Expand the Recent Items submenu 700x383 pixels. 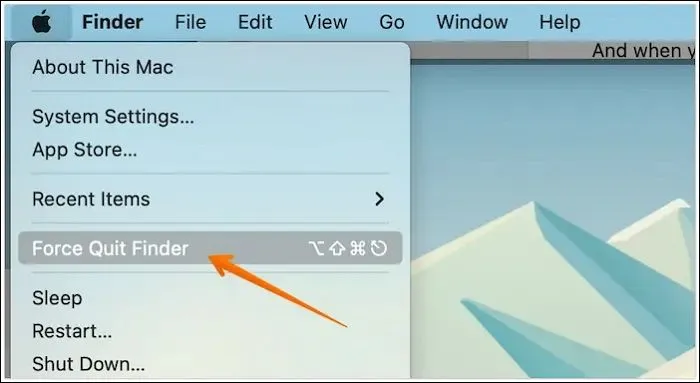coord(210,199)
